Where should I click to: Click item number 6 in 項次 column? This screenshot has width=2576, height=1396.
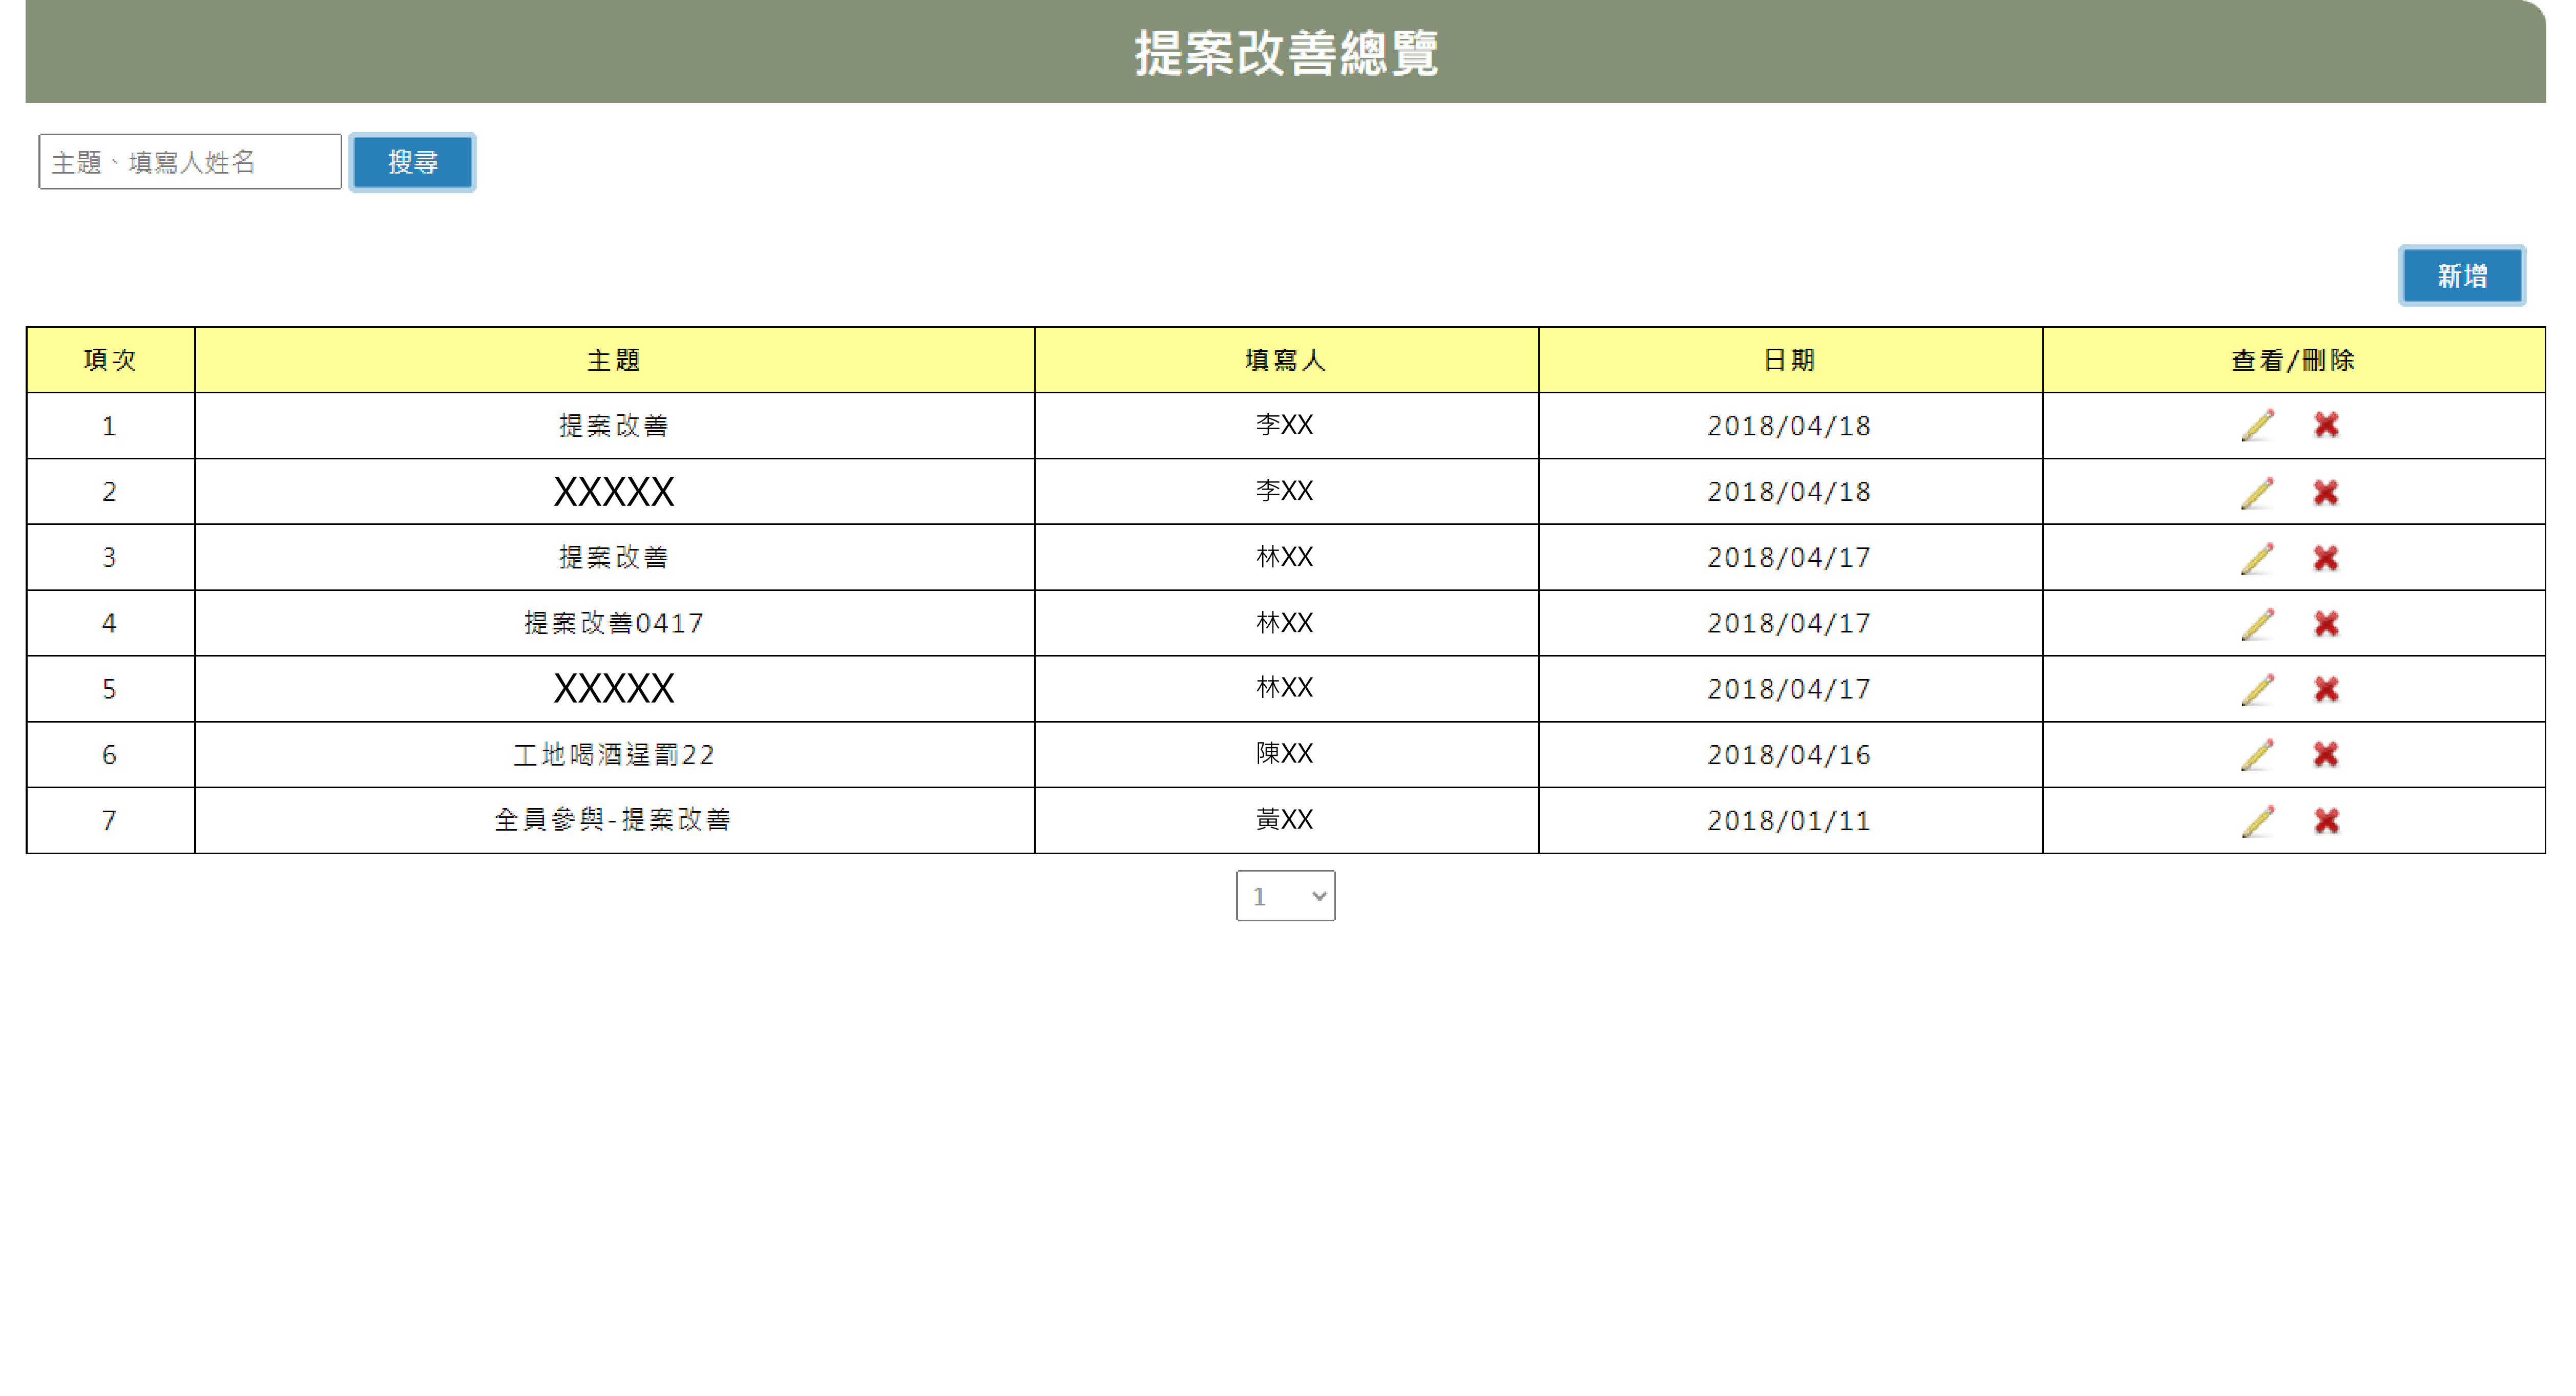tap(109, 755)
